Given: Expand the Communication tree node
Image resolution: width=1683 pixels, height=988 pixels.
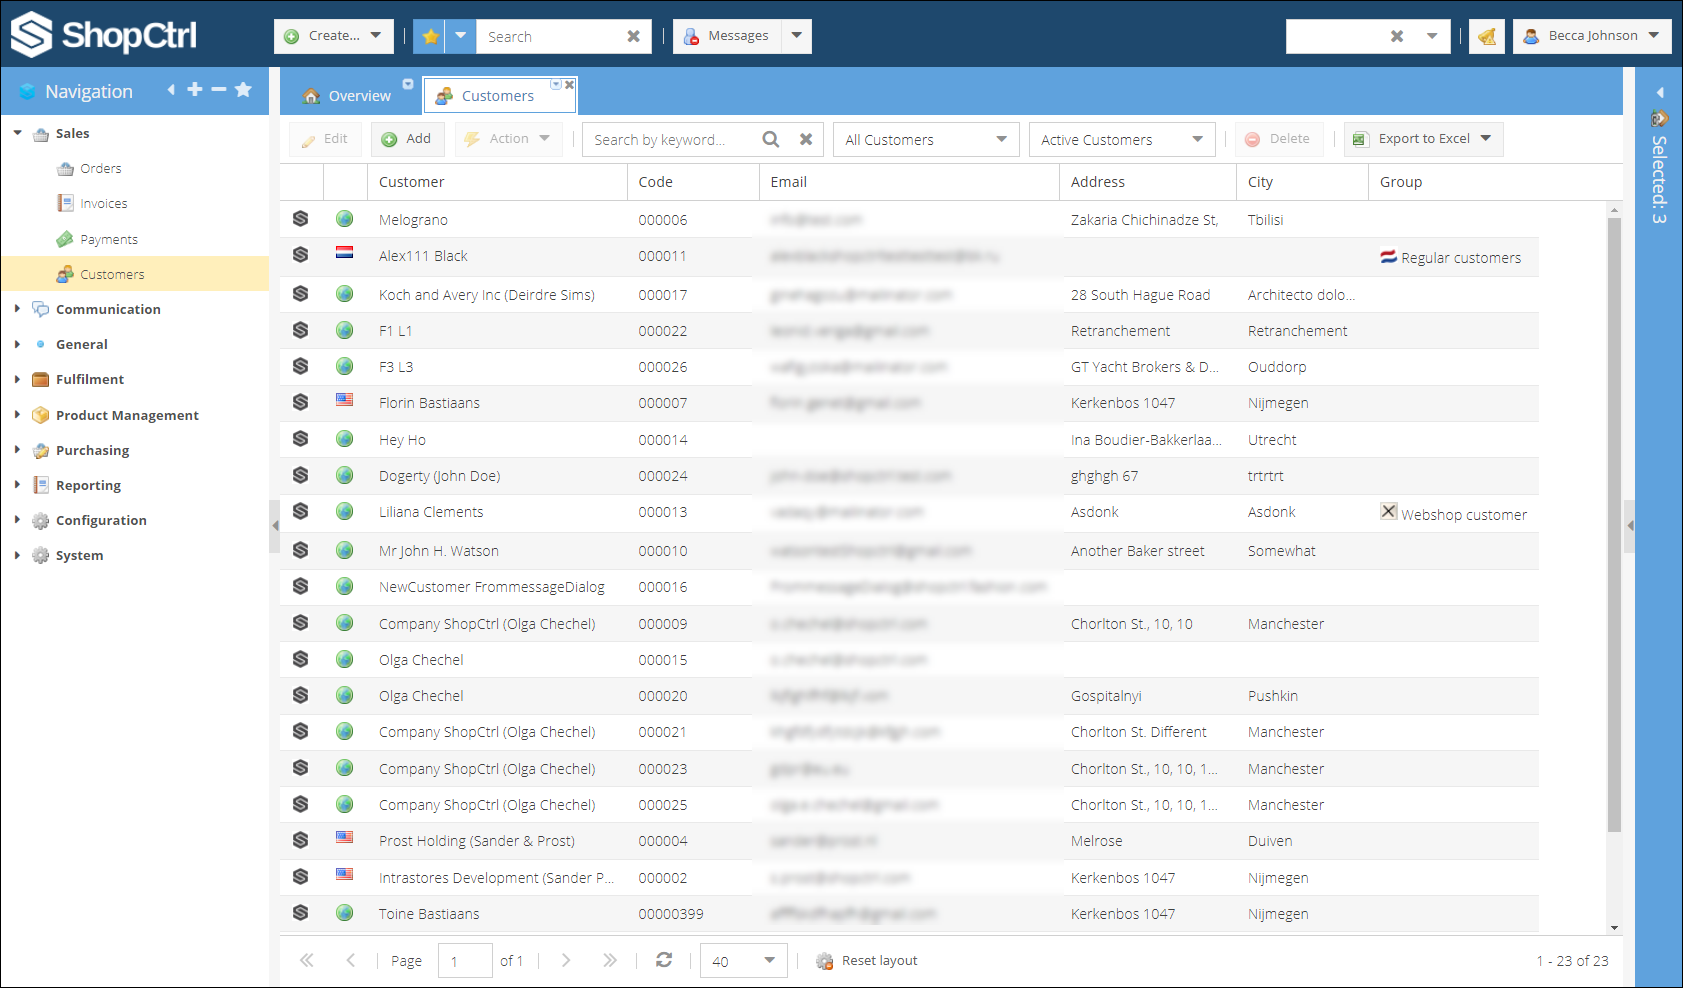Looking at the screenshot, I should [x=17, y=309].
